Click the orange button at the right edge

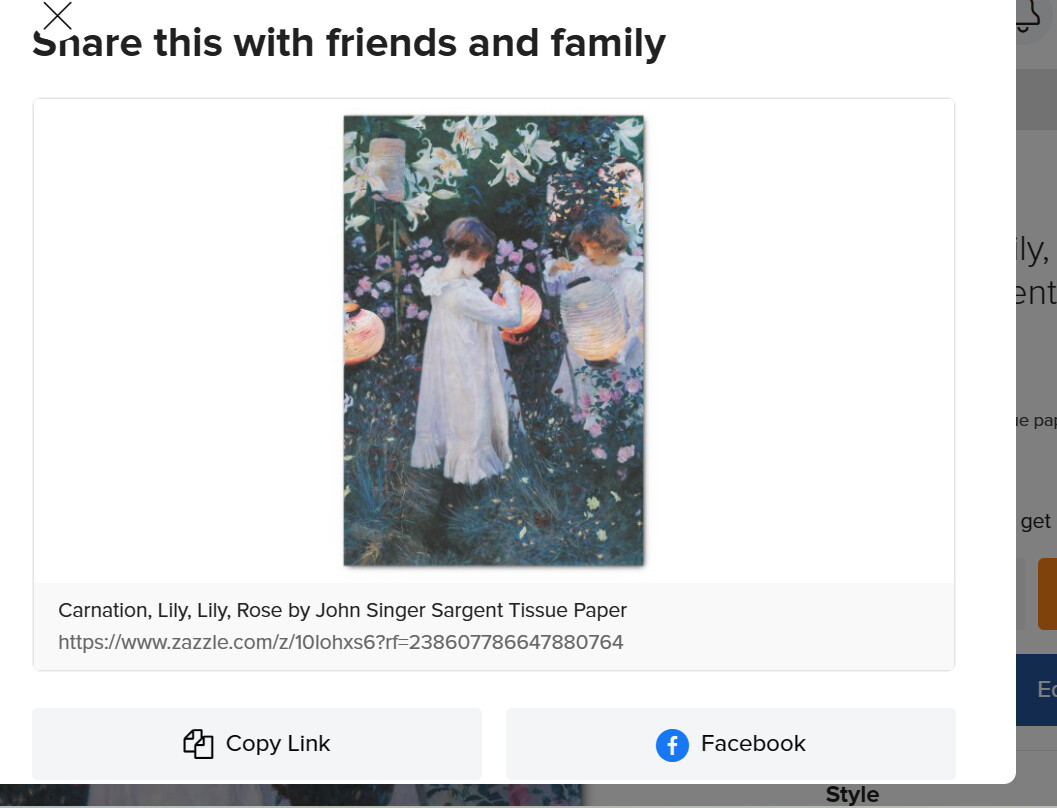point(1048,594)
